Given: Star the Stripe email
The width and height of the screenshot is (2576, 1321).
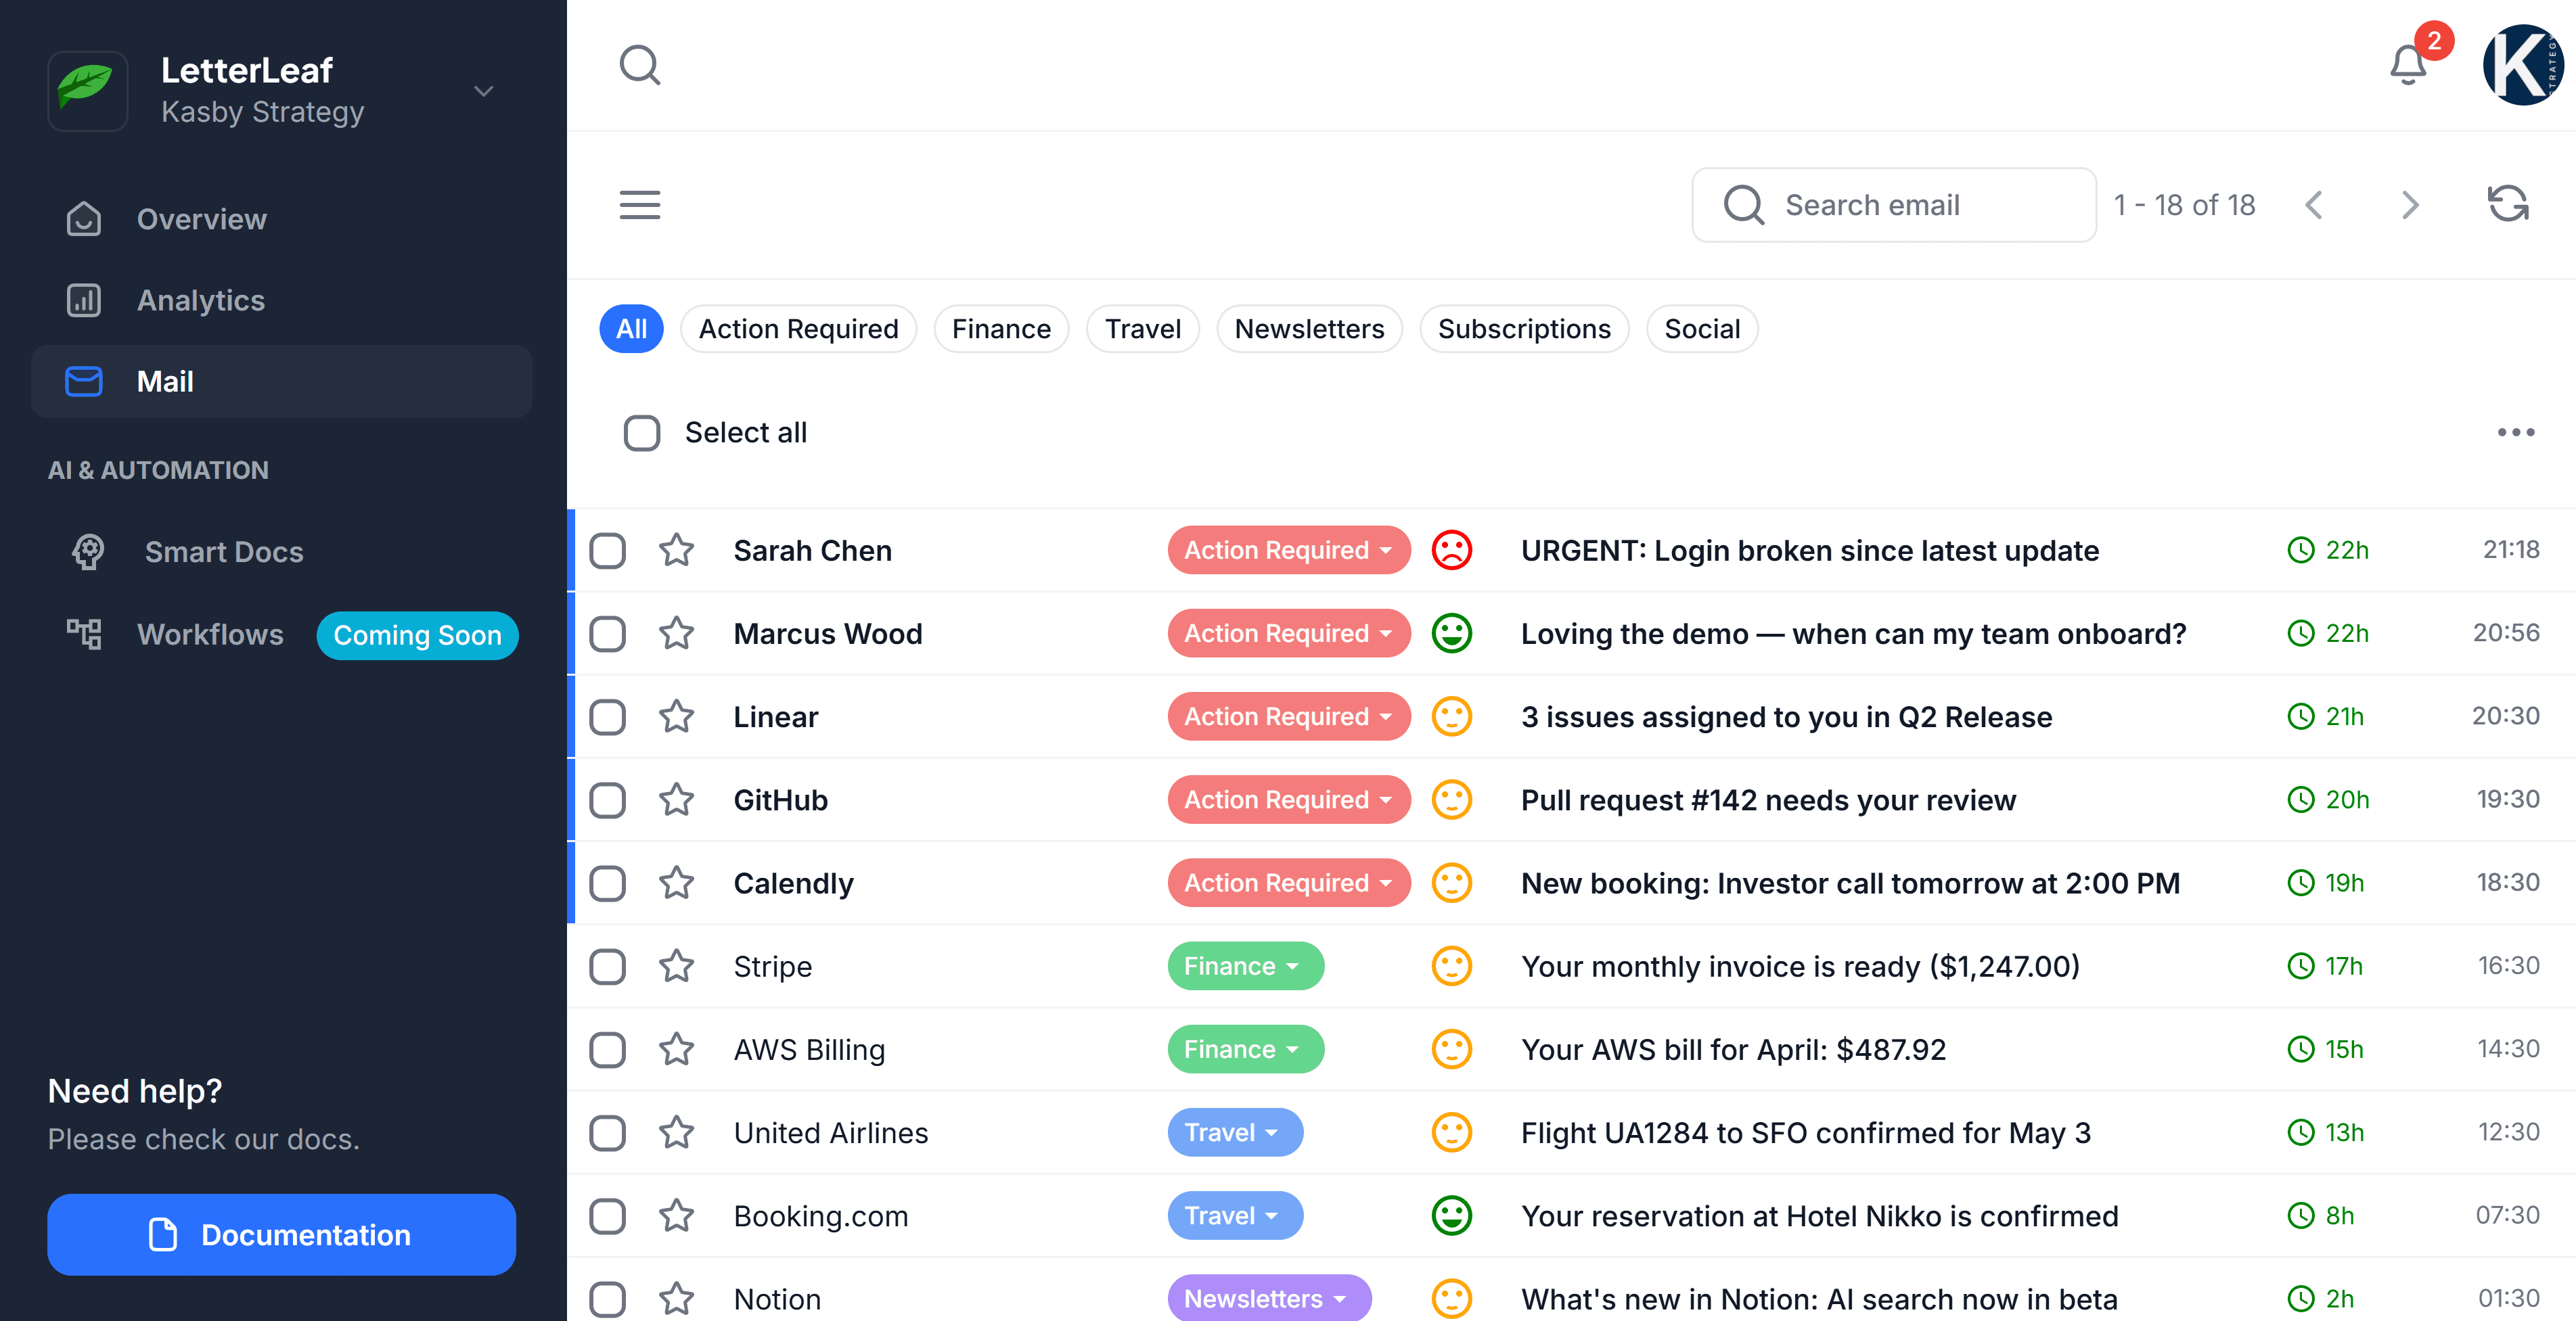Looking at the screenshot, I should [677, 966].
